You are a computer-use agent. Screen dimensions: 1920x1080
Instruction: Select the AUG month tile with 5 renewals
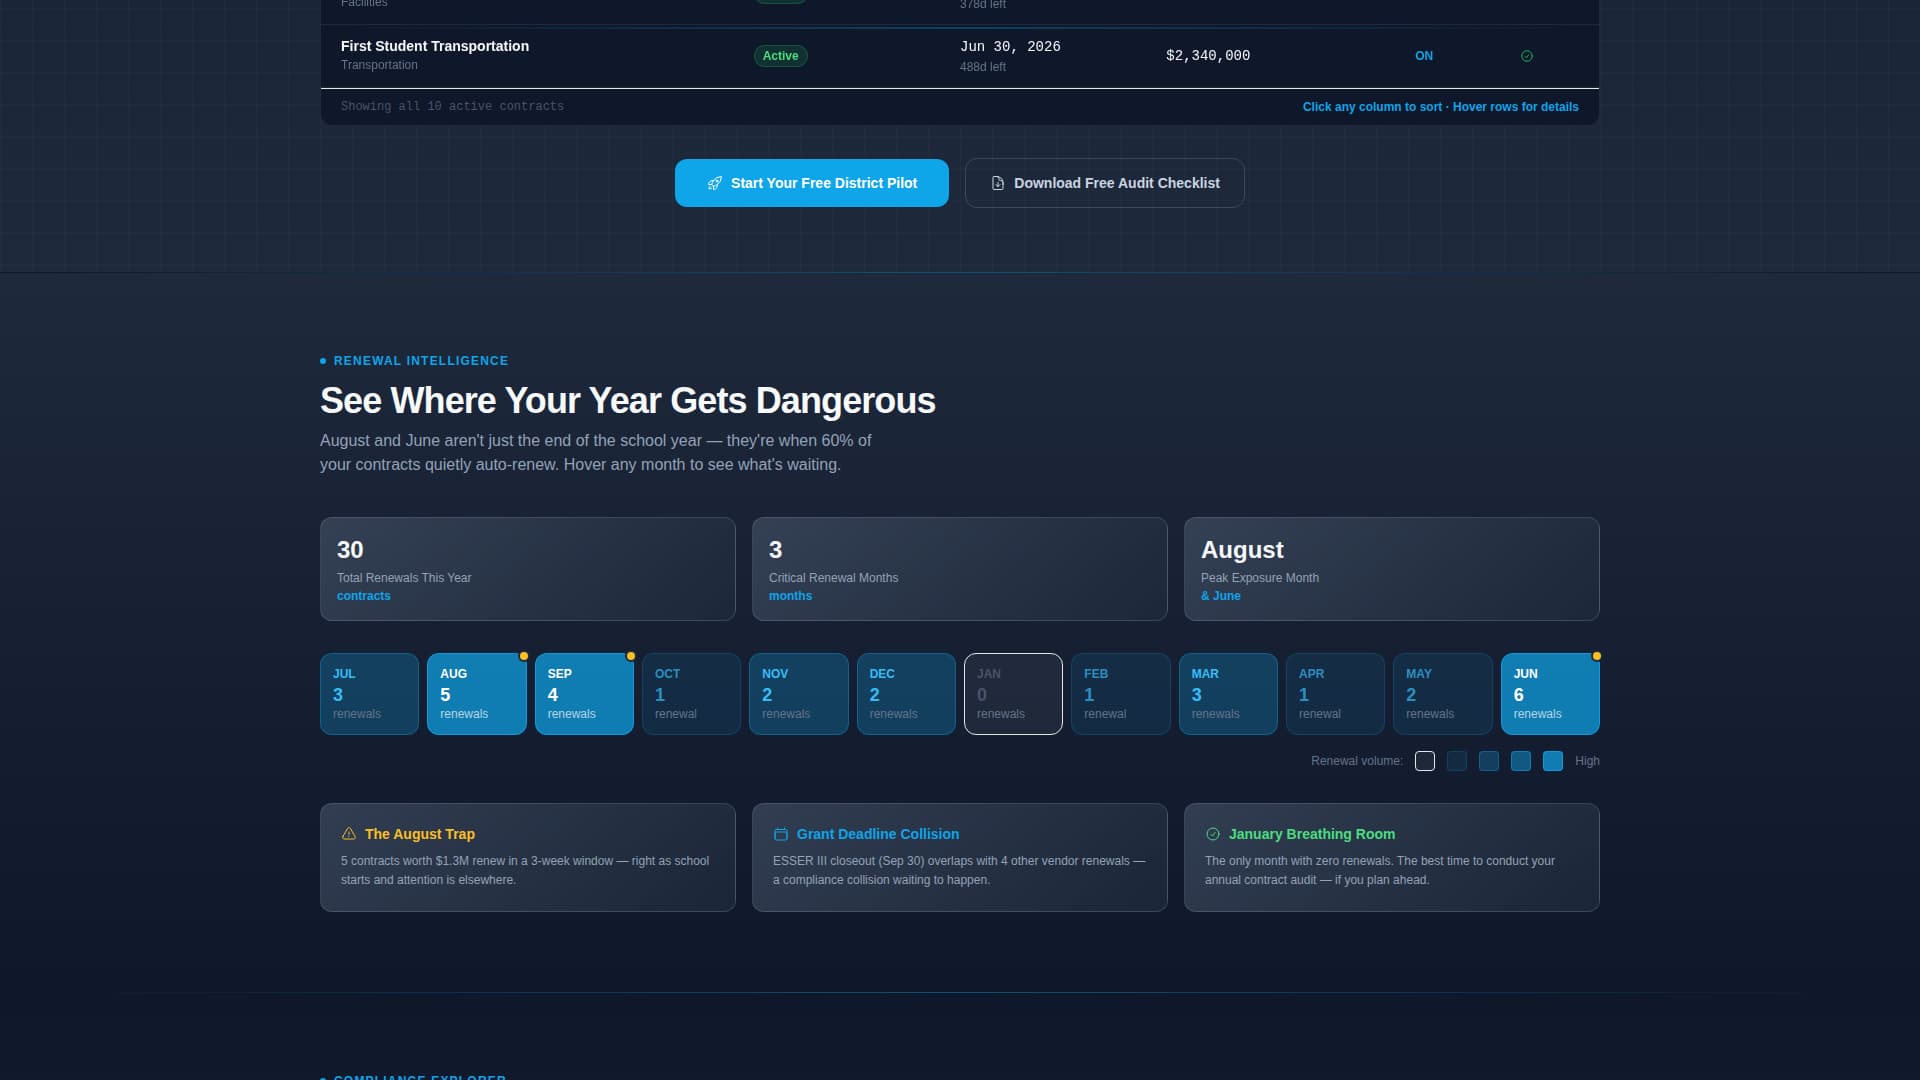[477, 694]
